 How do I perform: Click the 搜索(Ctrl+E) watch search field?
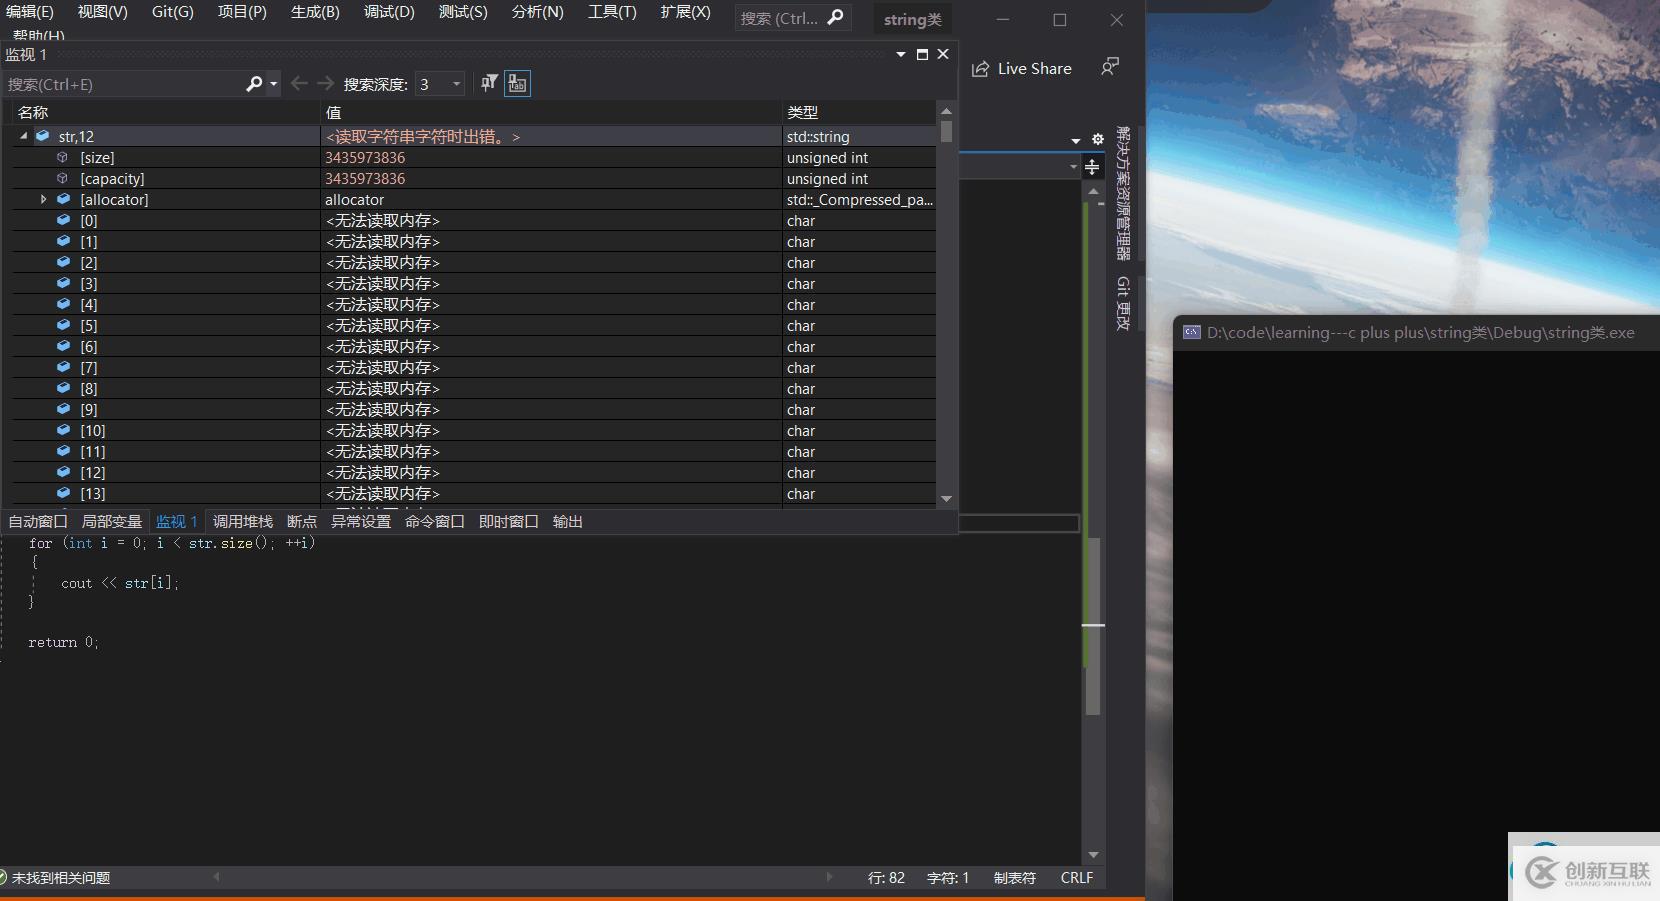120,85
